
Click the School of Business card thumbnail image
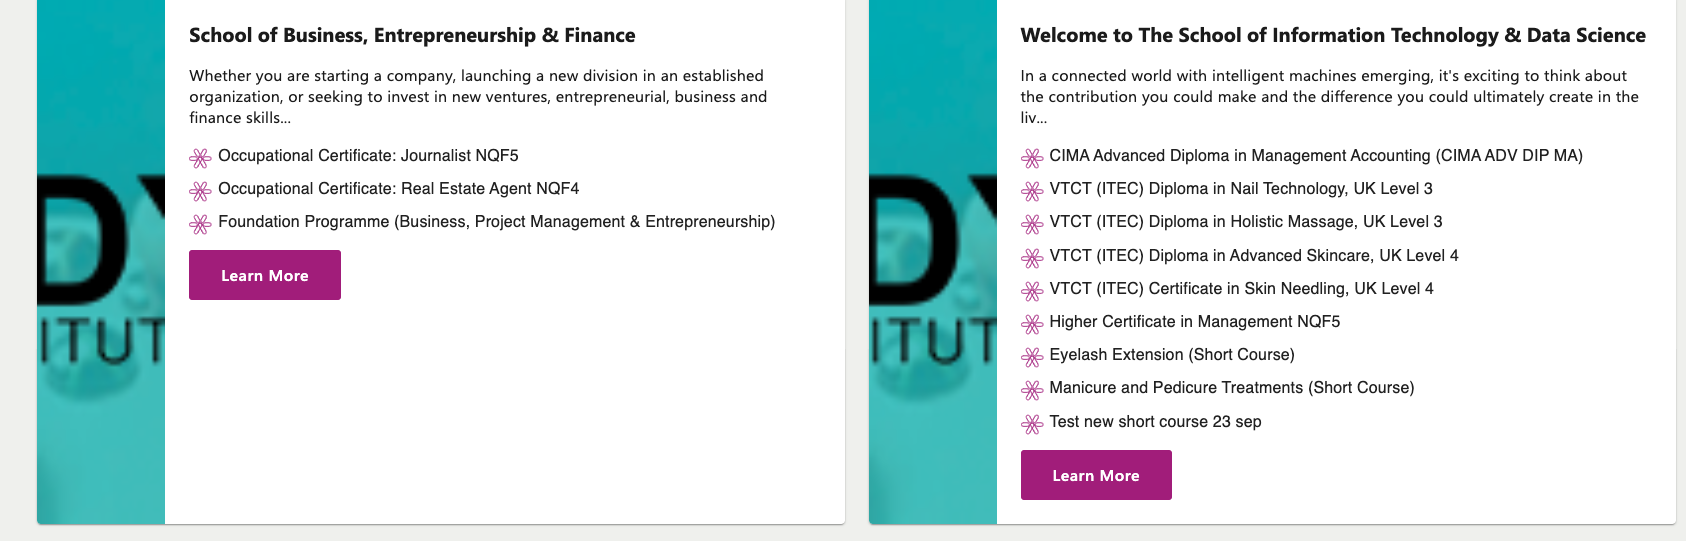[101, 262]
